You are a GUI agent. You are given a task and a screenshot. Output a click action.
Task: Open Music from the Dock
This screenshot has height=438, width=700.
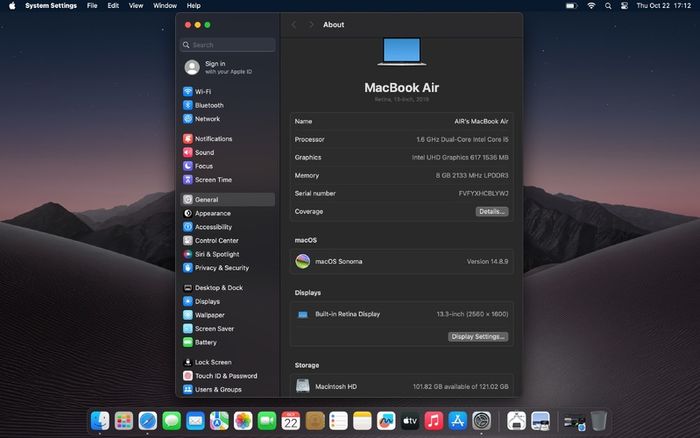point(433,421)
